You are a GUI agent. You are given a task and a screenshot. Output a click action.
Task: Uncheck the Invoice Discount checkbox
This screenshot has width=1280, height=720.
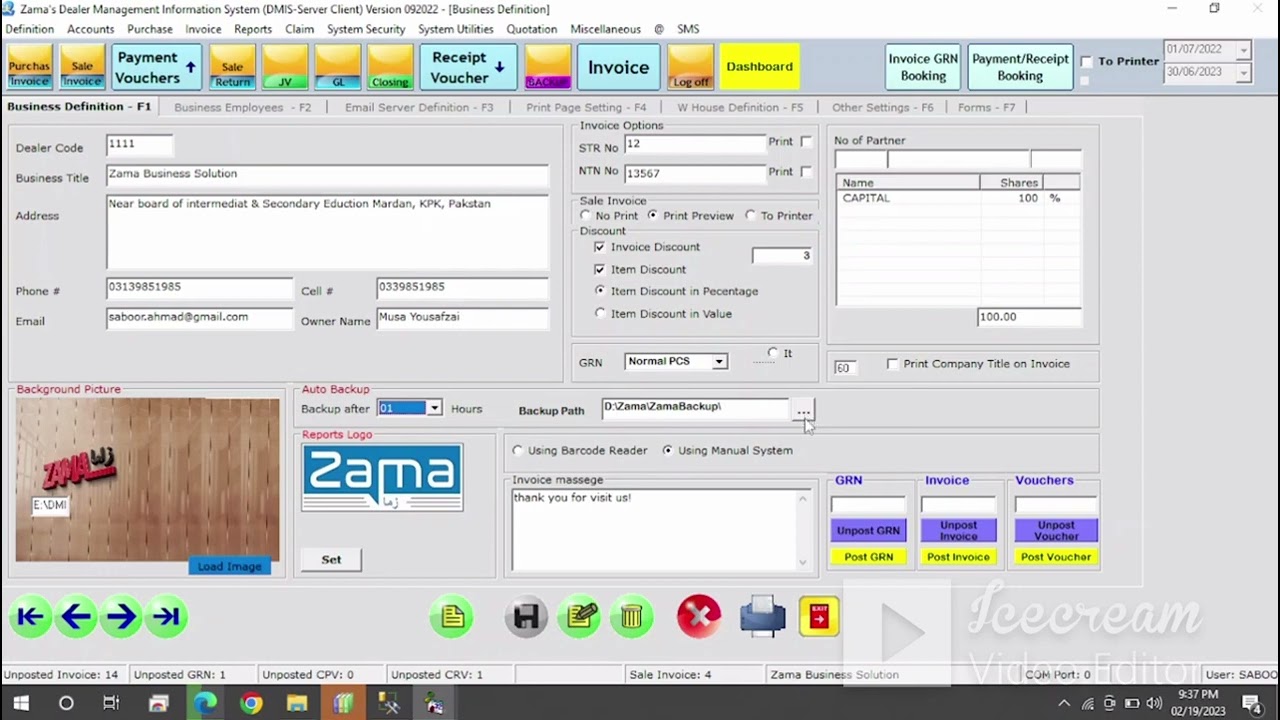click(599, 247)
